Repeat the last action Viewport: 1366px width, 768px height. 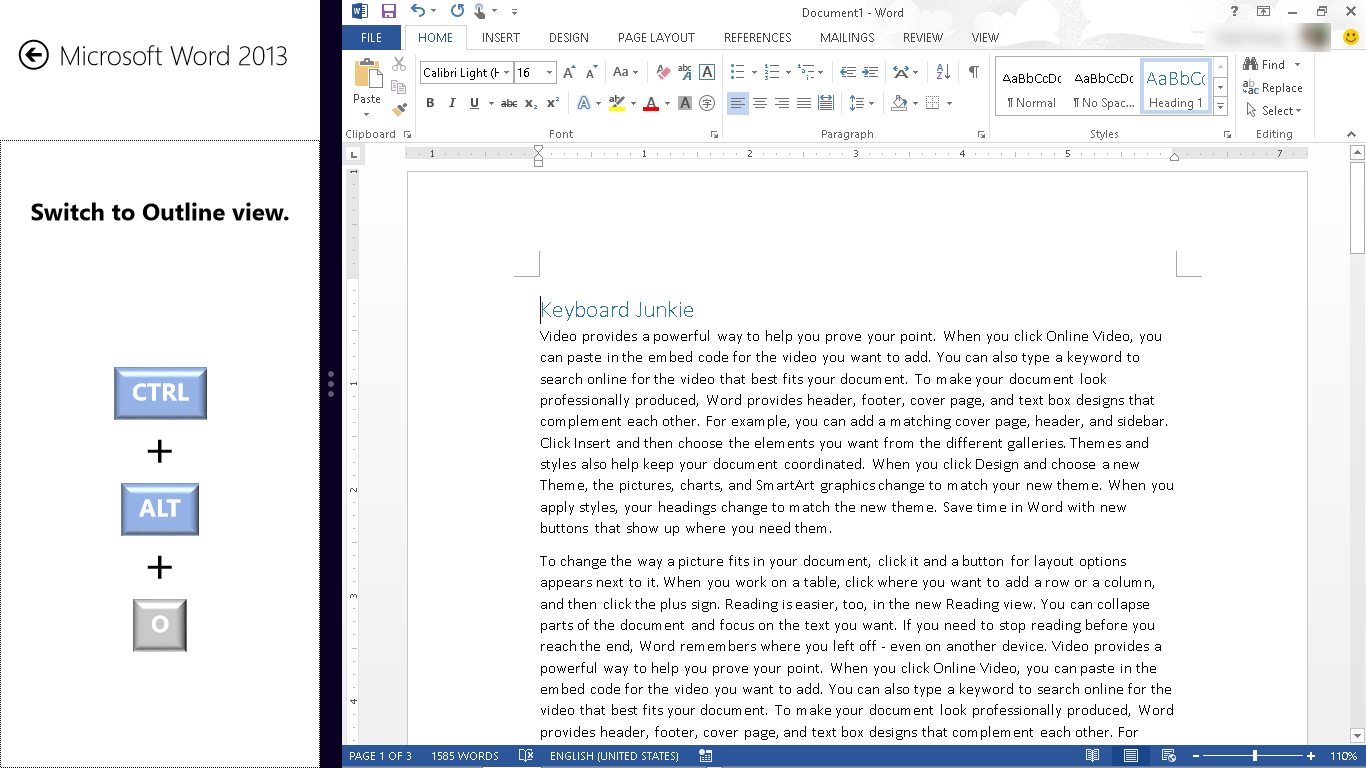pos(457,12)
